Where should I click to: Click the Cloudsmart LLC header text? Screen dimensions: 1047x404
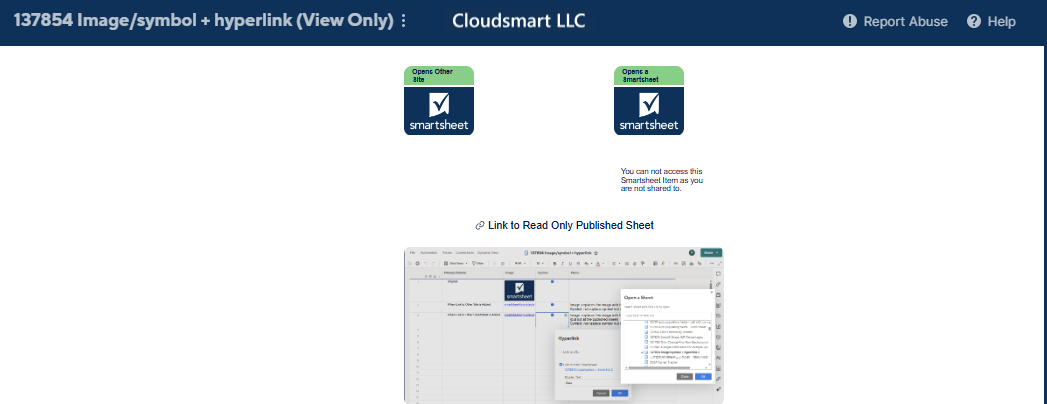(518, 21)
